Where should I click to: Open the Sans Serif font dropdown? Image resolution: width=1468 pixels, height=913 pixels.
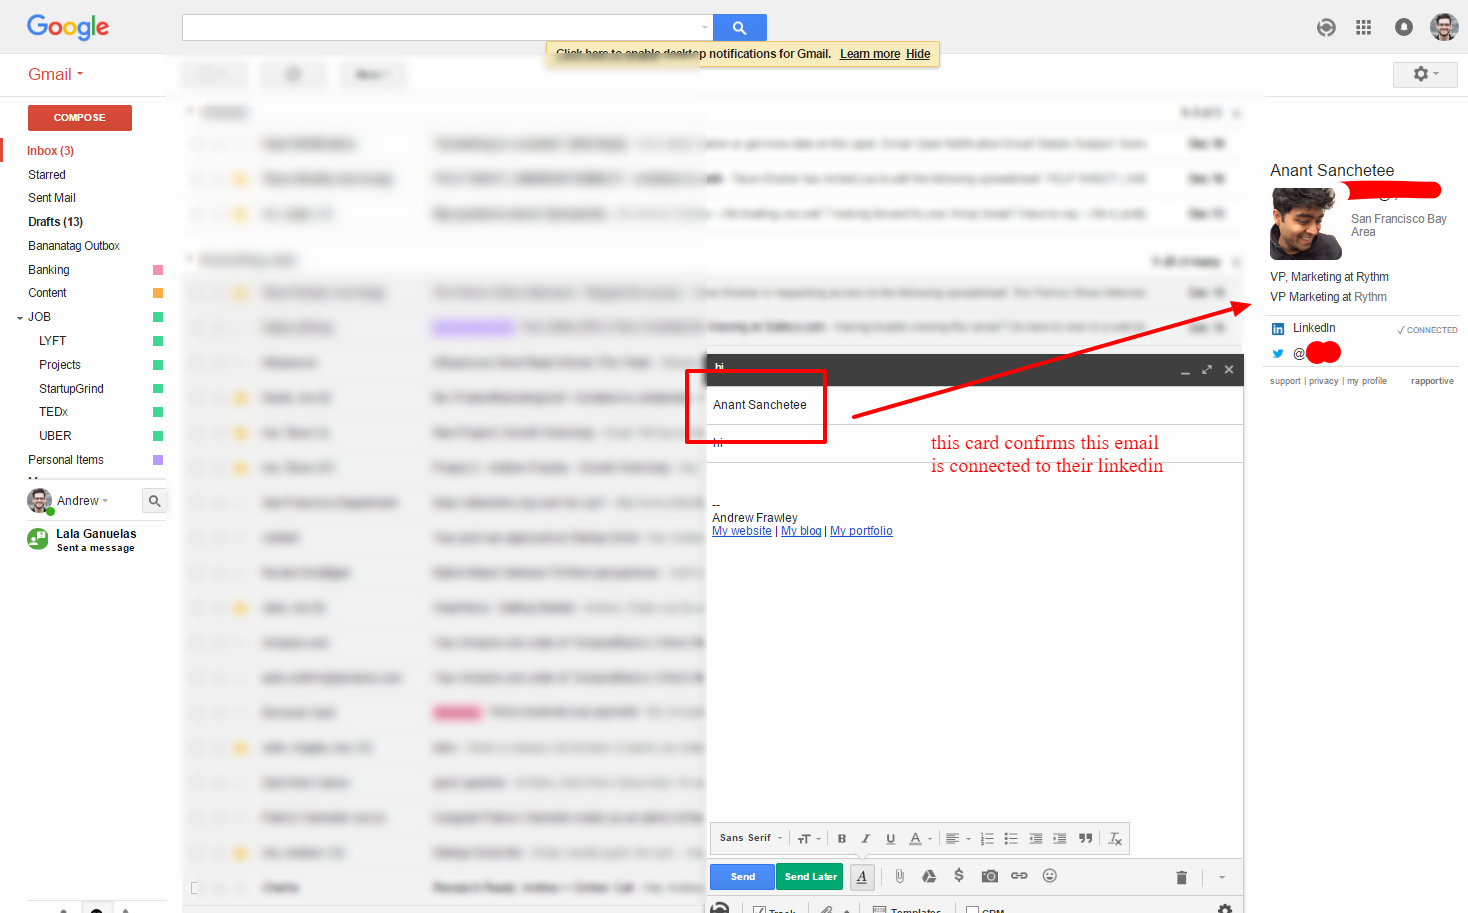pyautogui.click(x=751, y=838)
